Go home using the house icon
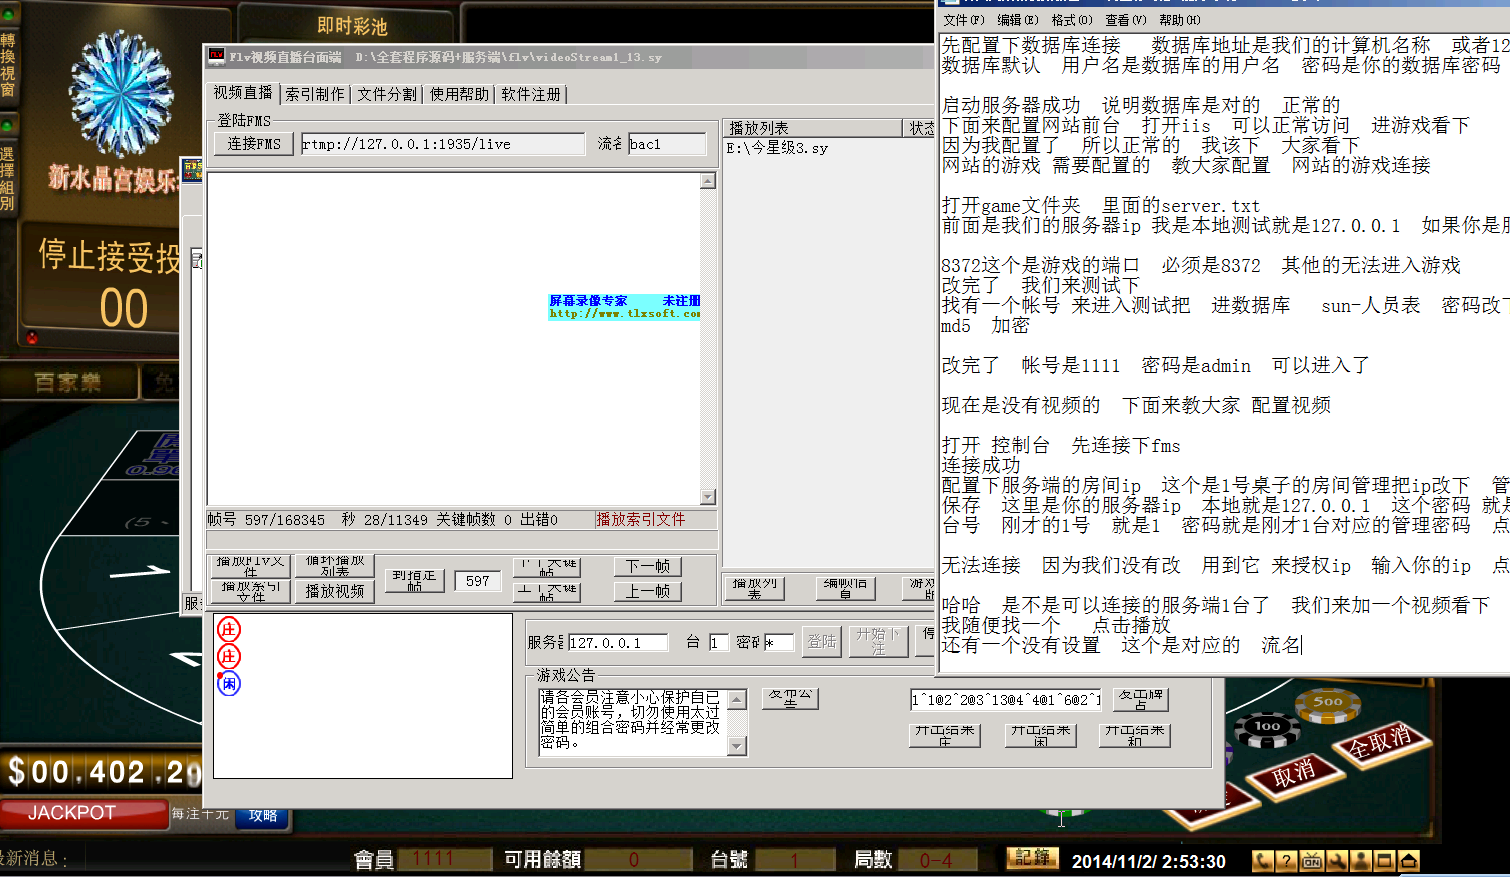 [x=1408, y=860]
